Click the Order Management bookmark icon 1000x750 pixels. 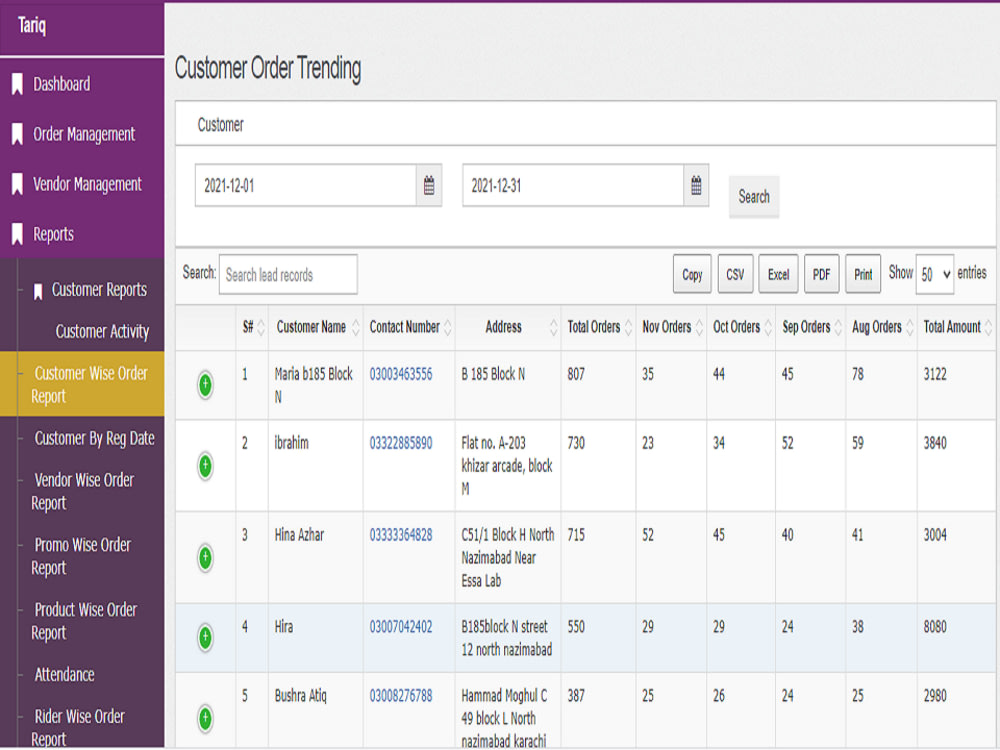coord(17,134)
